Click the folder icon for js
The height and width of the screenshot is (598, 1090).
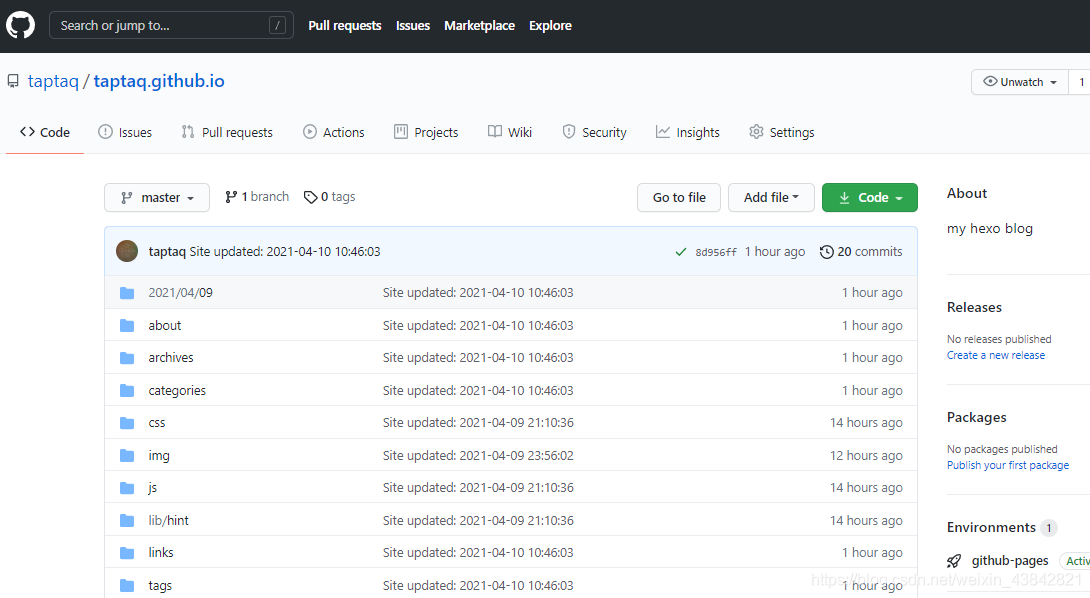[127, 487]
